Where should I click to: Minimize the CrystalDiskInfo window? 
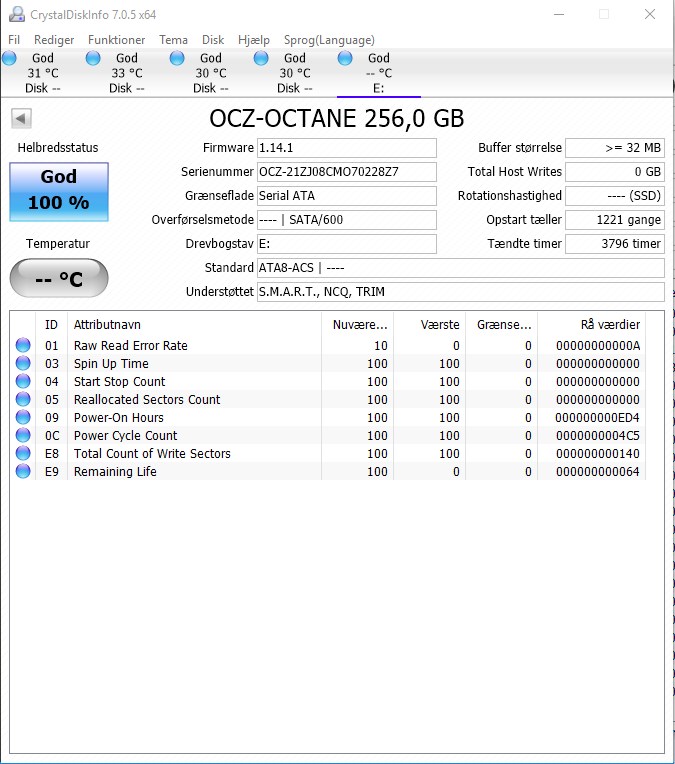point(559,14)
